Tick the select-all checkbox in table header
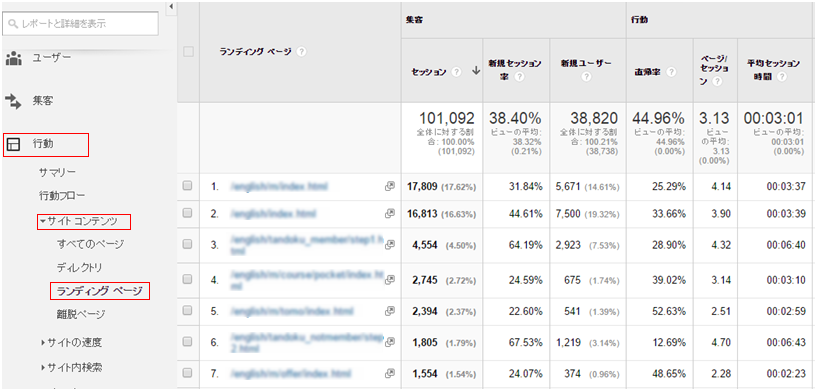The height and width of the screenshot is (391, 817). click(x=188, y=52)
